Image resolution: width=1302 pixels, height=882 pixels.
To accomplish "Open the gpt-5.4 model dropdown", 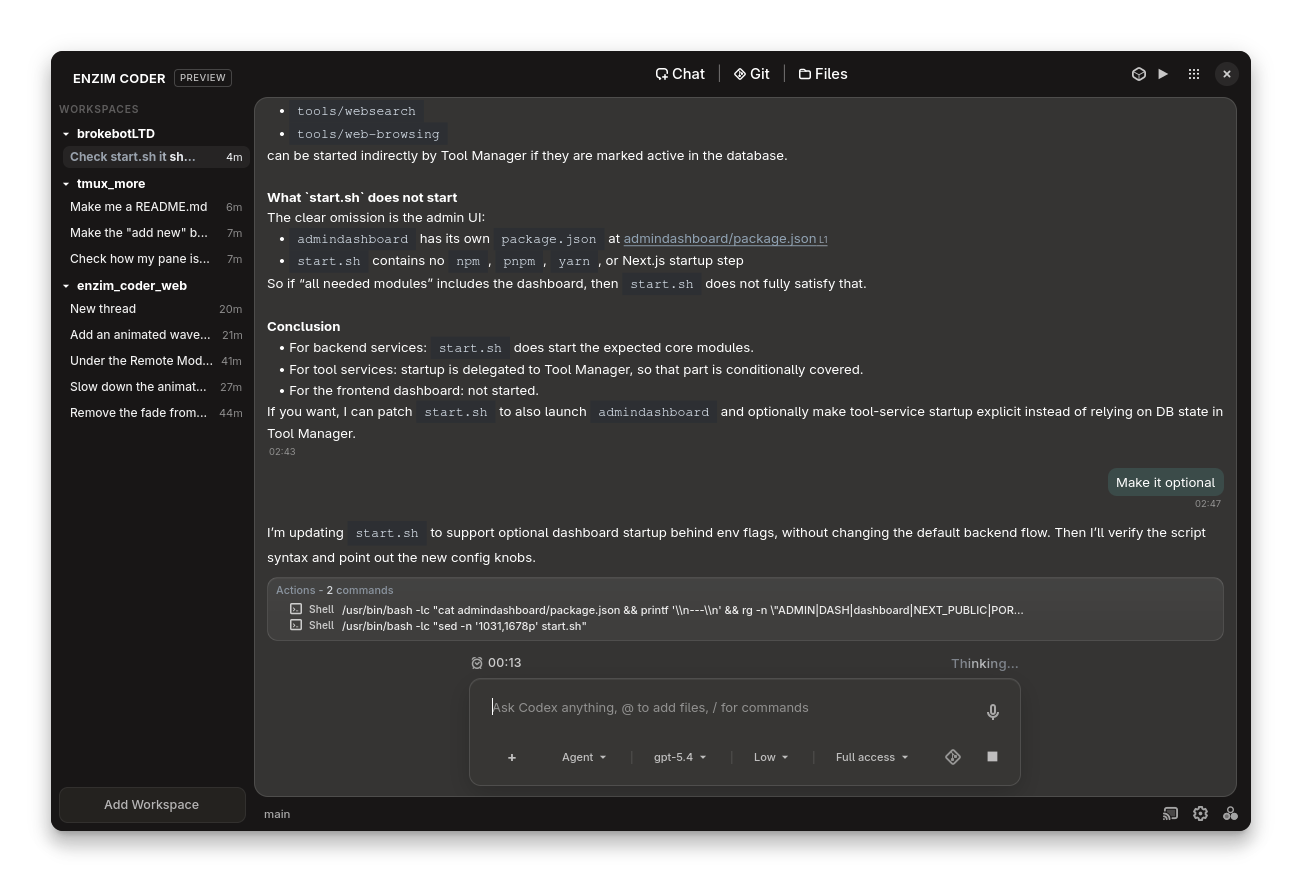I will [x=679, y=757].
